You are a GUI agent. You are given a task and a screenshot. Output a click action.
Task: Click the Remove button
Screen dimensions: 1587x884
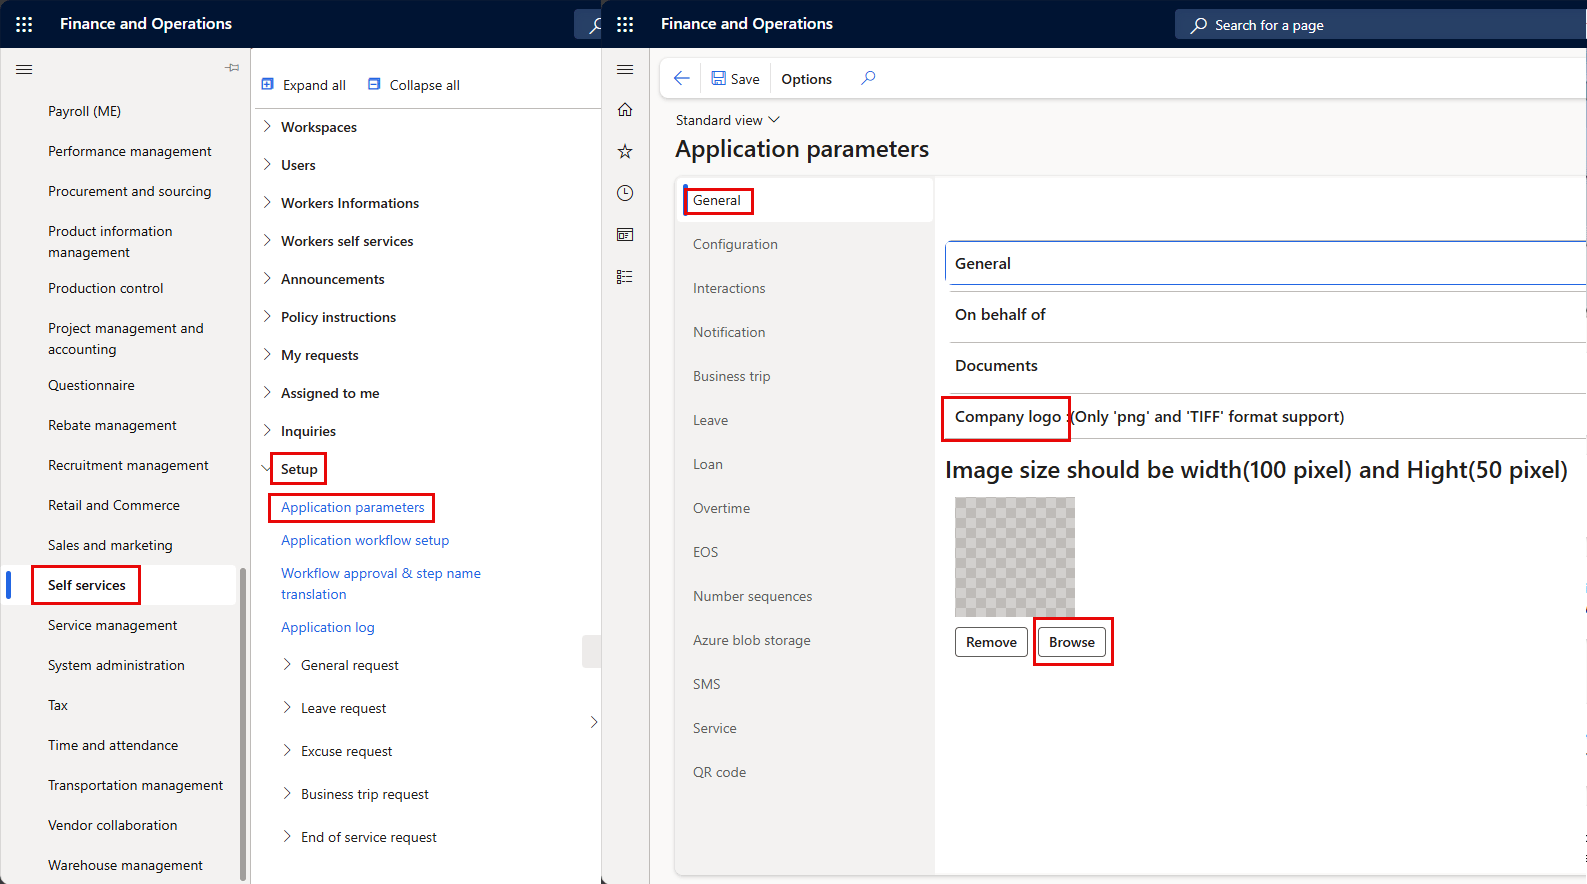tap(991, 642)
